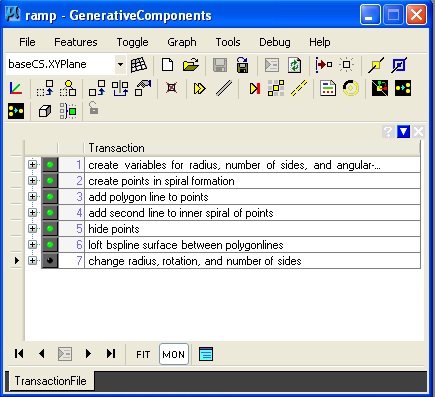Click the yellow arrow with red bar icon

pos(255,89)
